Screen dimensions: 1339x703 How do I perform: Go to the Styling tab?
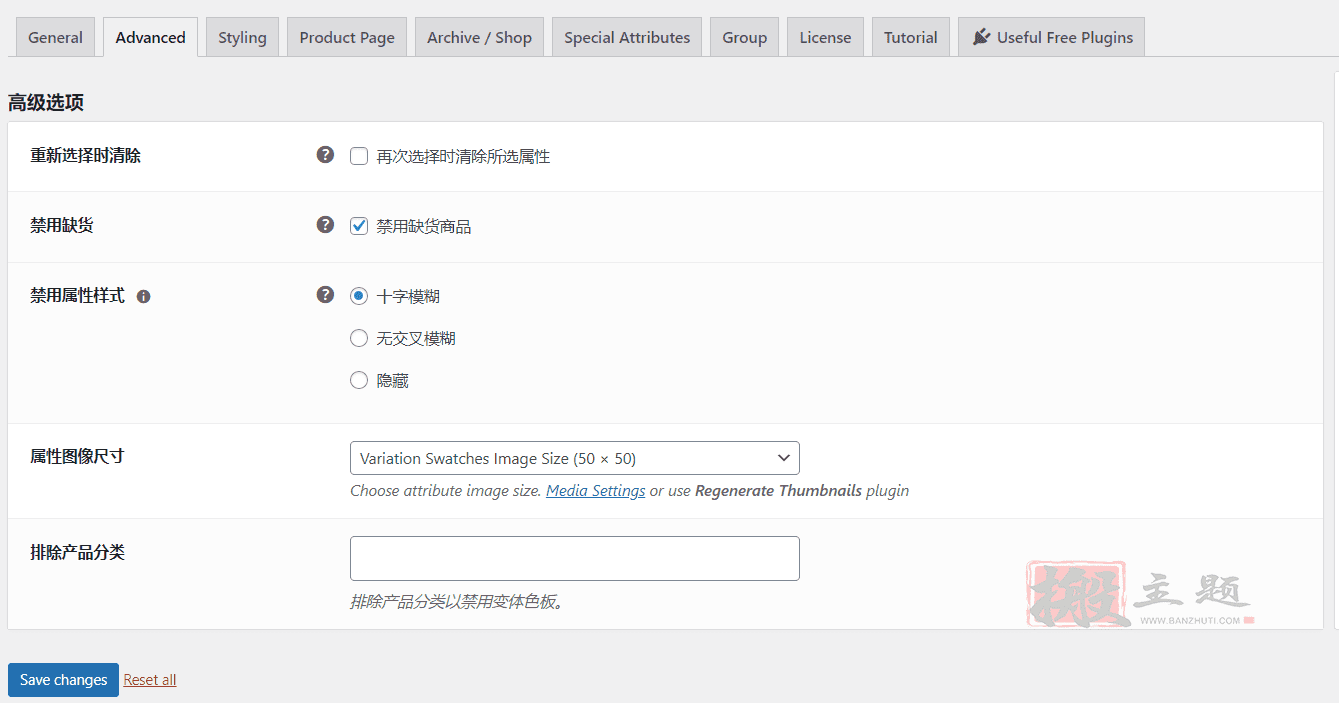[x=242, y=37]
